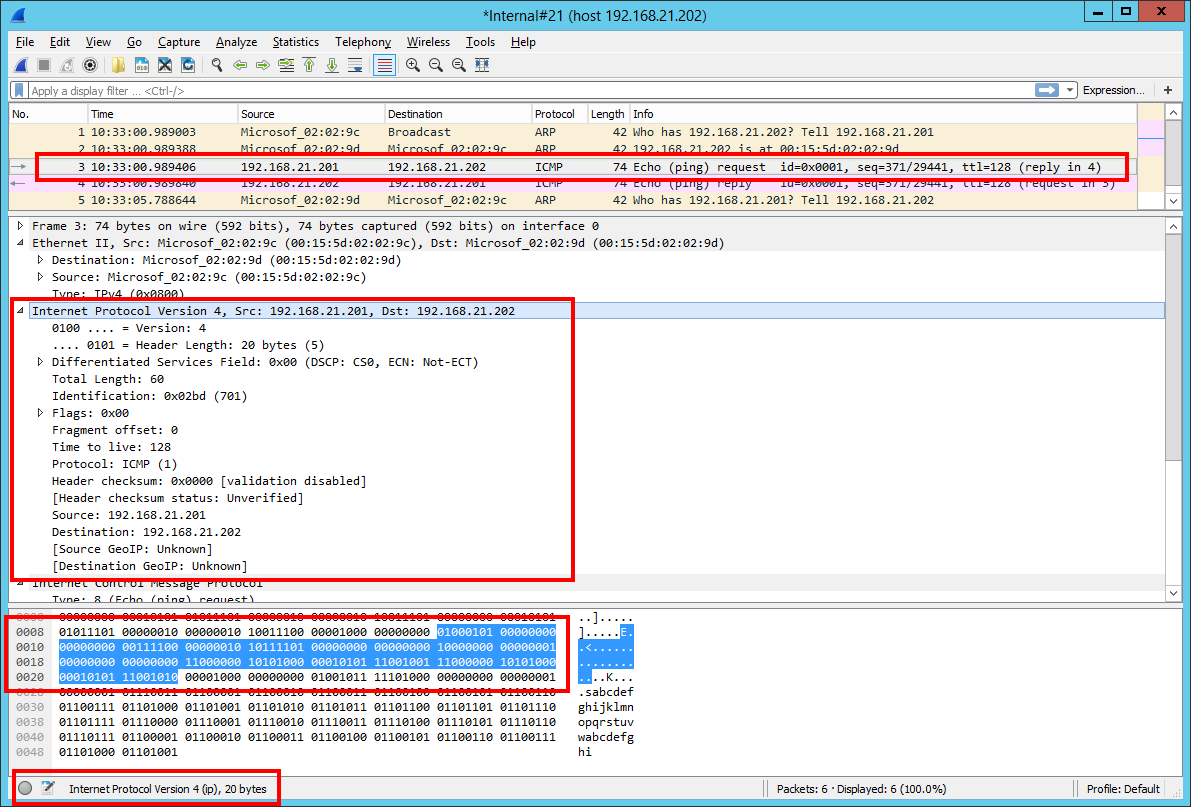Screen dimensions: 1191x807
Task: Apply display filter arrow button
Action: point(1047,90)
